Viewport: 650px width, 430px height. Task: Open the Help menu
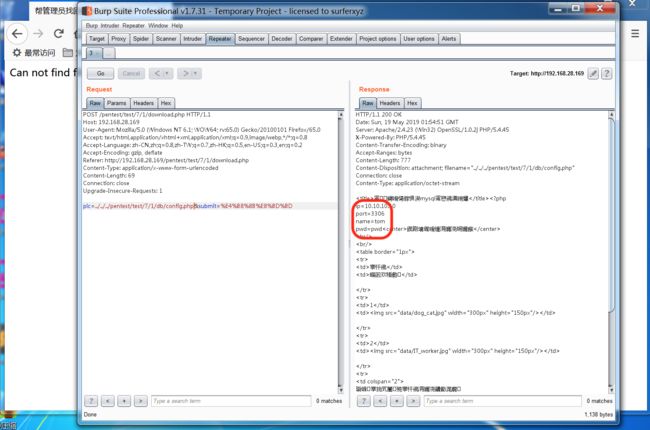[177, 26]
